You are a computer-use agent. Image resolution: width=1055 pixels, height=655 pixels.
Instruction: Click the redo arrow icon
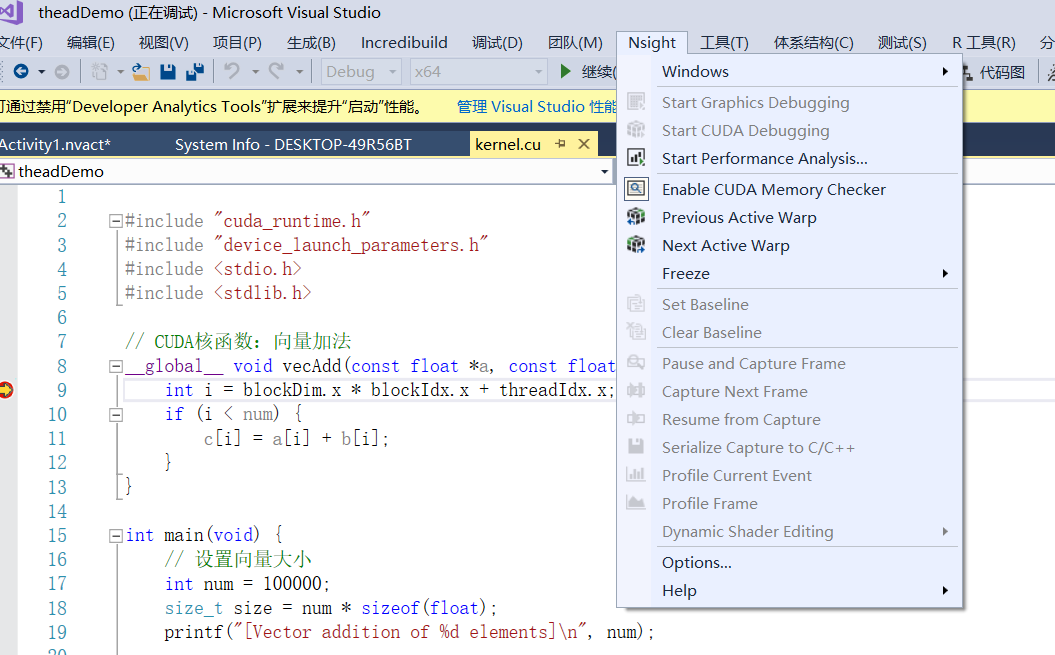point(277,71)
